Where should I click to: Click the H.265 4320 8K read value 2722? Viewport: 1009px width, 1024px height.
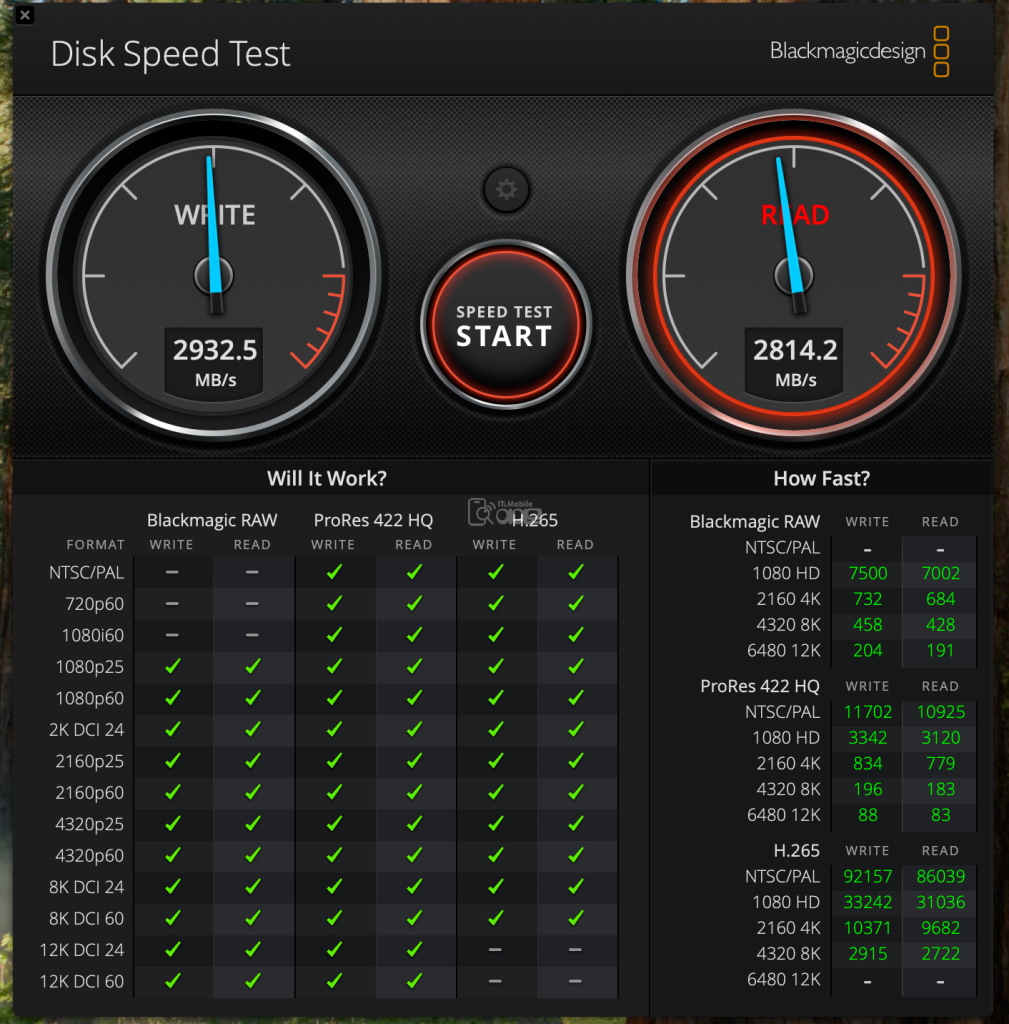coord(940,953)
